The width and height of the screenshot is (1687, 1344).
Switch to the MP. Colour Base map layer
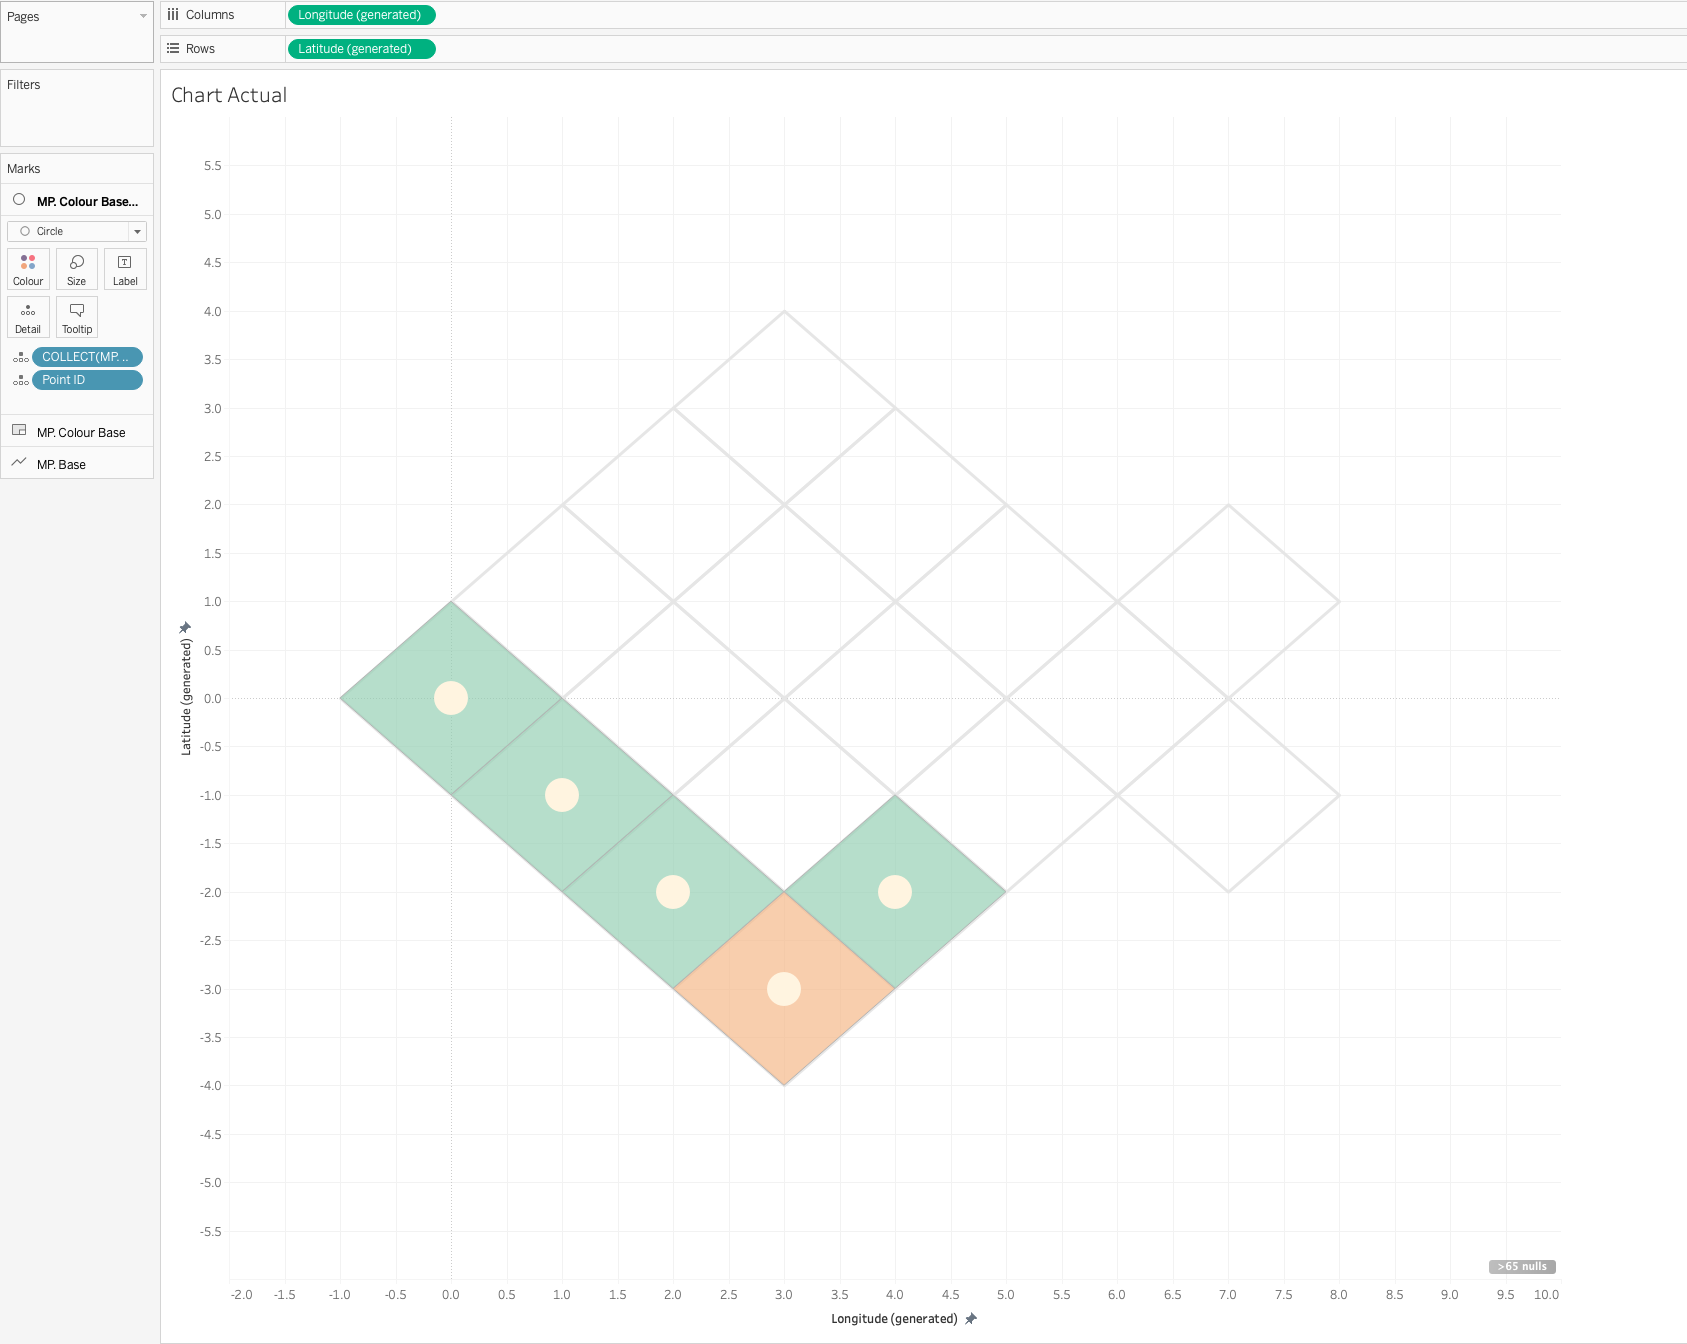(x=80, y=432)
